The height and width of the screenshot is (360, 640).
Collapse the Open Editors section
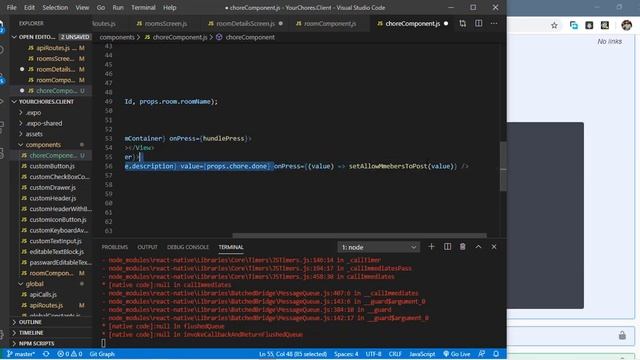51,37
